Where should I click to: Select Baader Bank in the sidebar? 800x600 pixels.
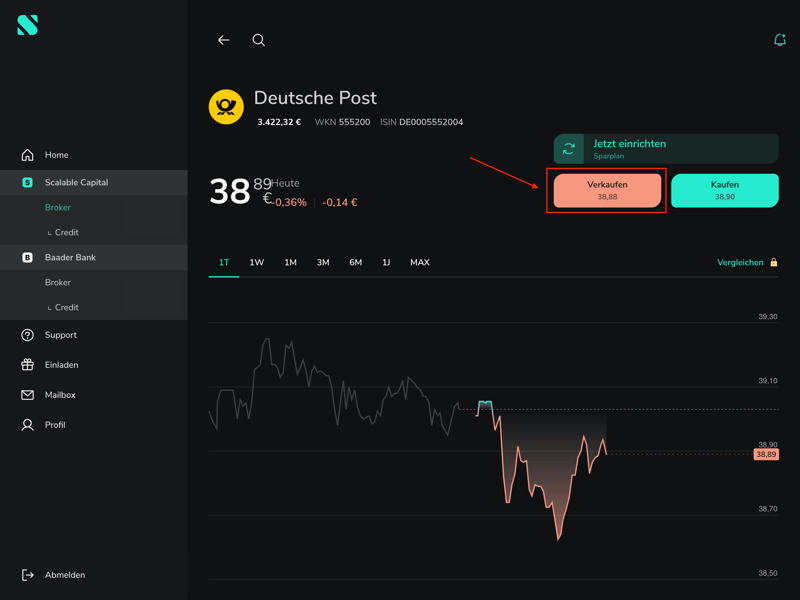pos(94,257)
